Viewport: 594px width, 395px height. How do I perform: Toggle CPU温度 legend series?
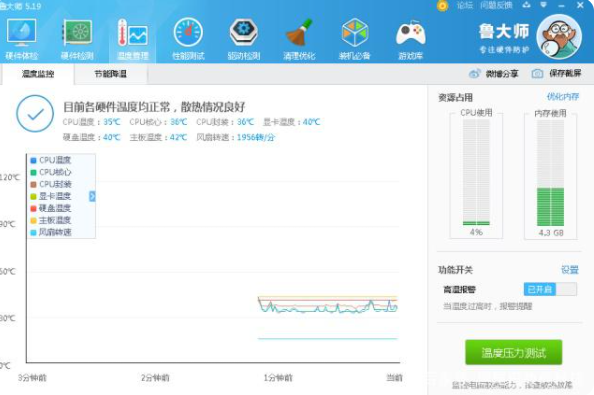[51, 160]
